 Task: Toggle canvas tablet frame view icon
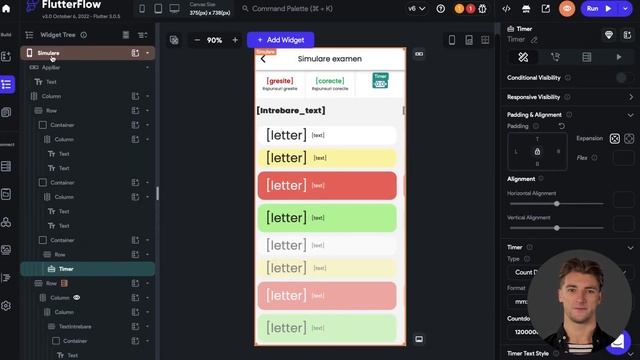469,40
